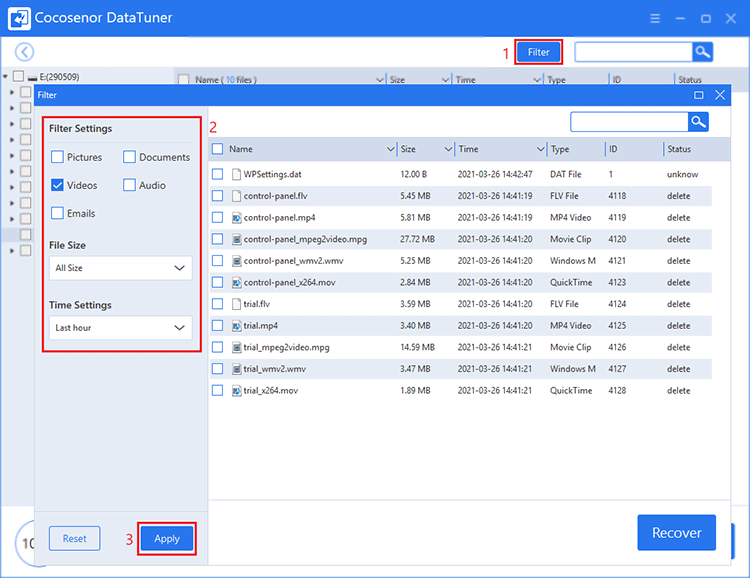The image size is (750, 578).
Task: Collapse the E:(290509) tree node
Action: point(5,77)
